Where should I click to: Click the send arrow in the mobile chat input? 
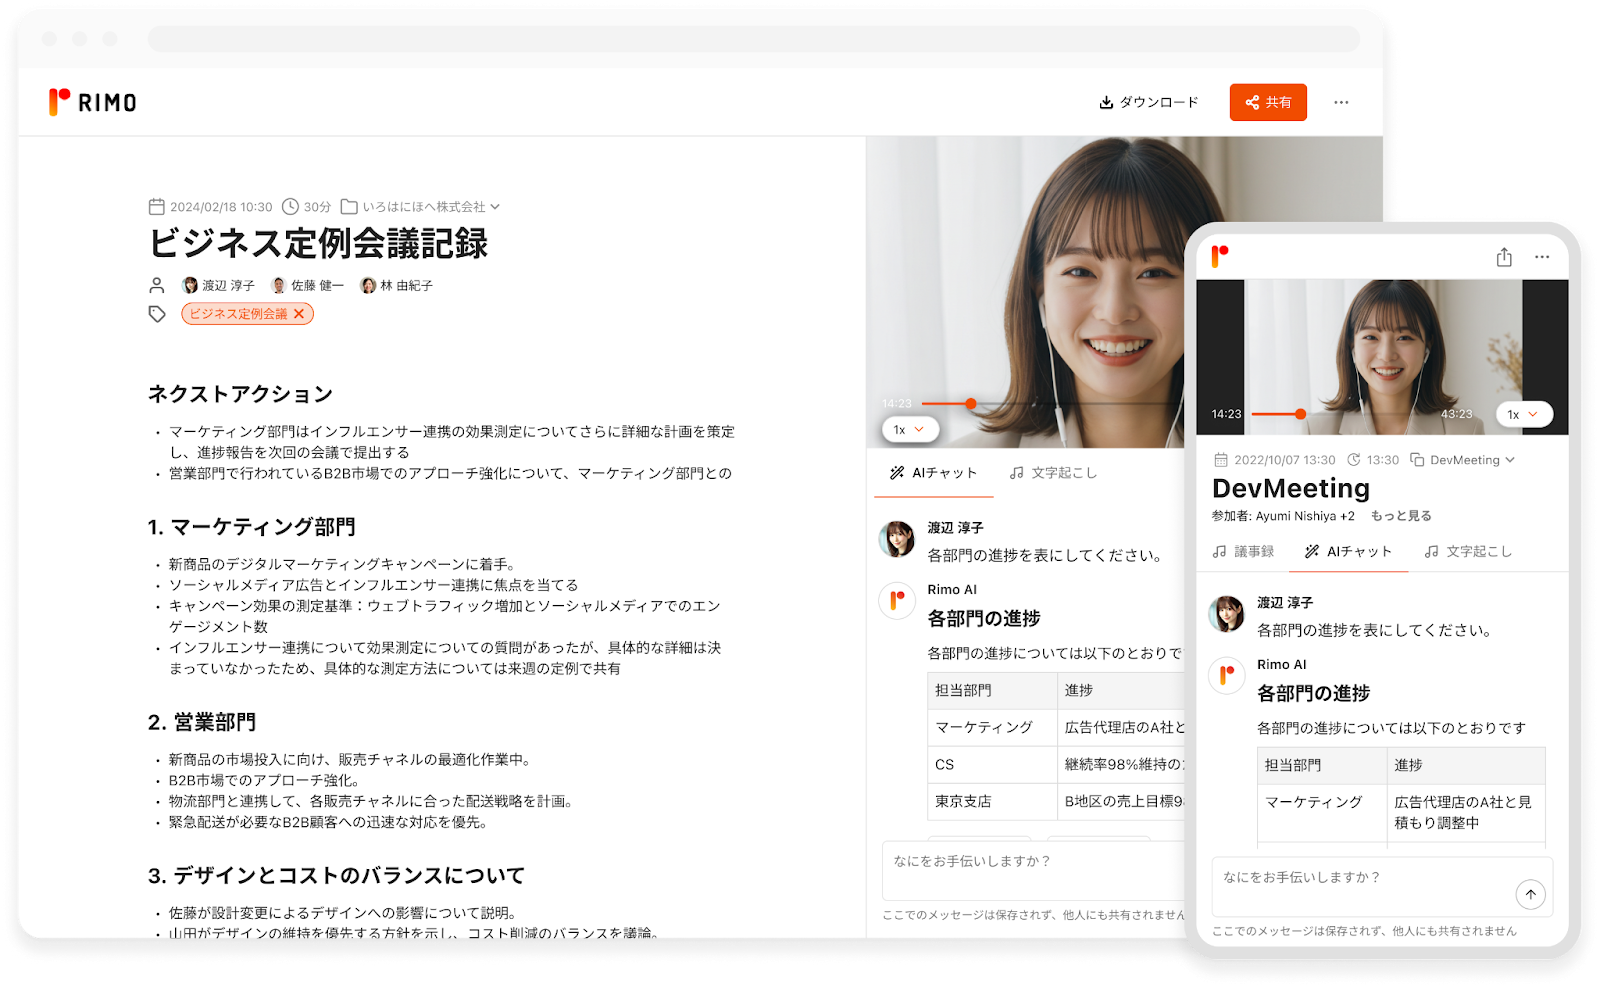[1531, 894]
